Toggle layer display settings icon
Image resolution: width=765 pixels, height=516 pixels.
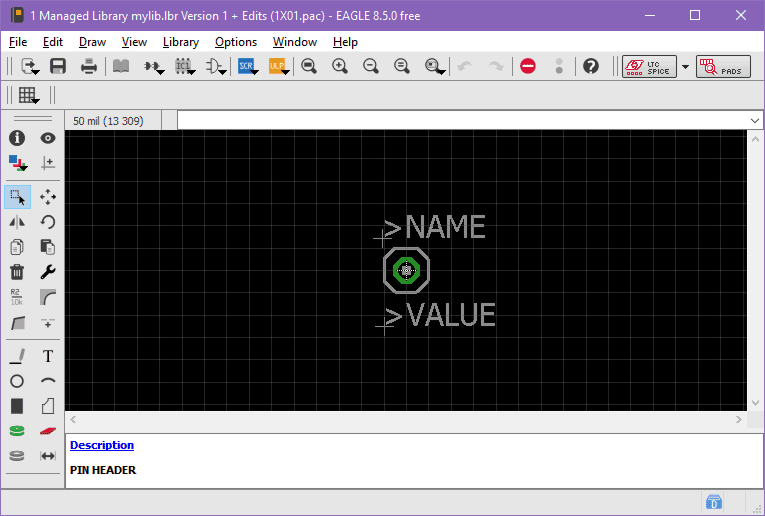(17, 163)
